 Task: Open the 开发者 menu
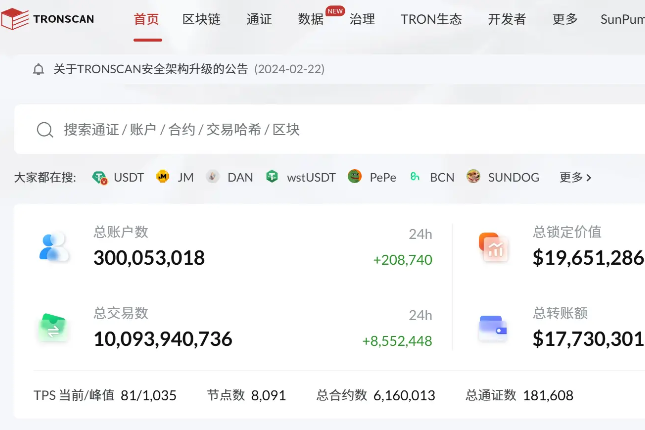[507, 19]
